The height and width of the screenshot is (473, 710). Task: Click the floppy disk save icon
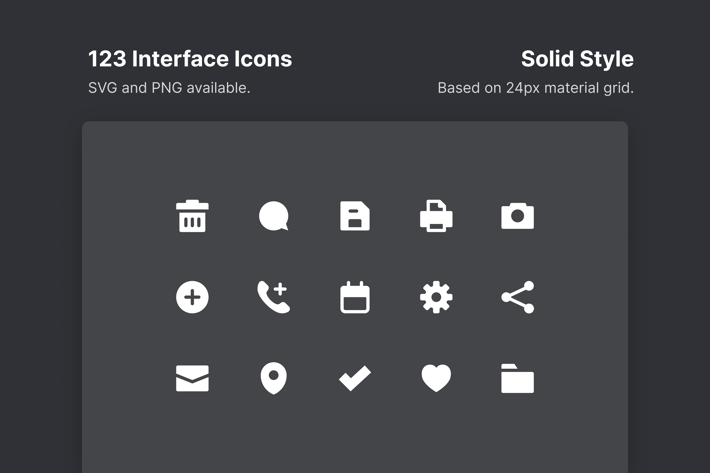355,216
